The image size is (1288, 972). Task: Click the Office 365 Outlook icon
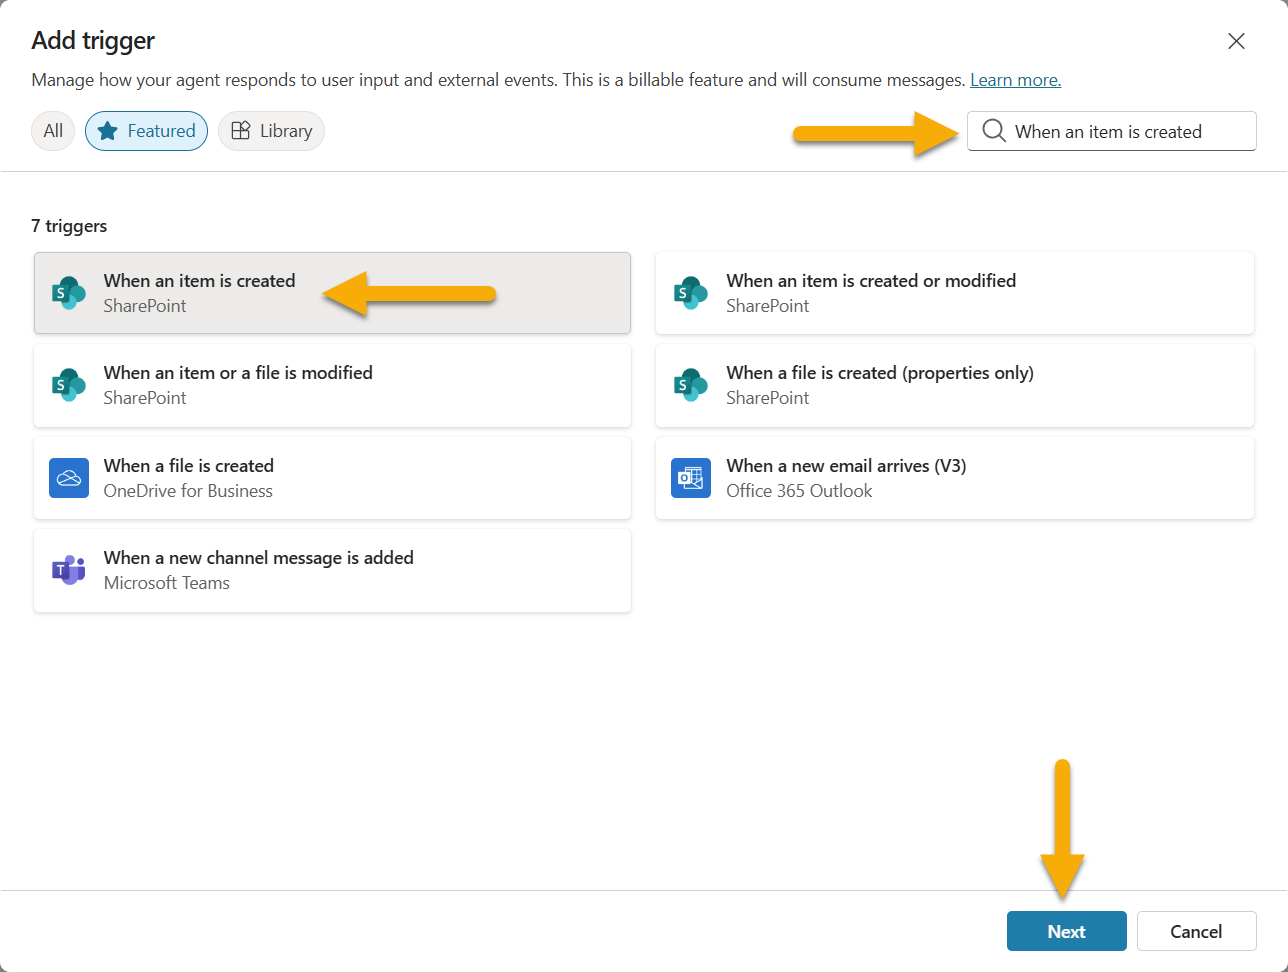[x=690, y=478]
